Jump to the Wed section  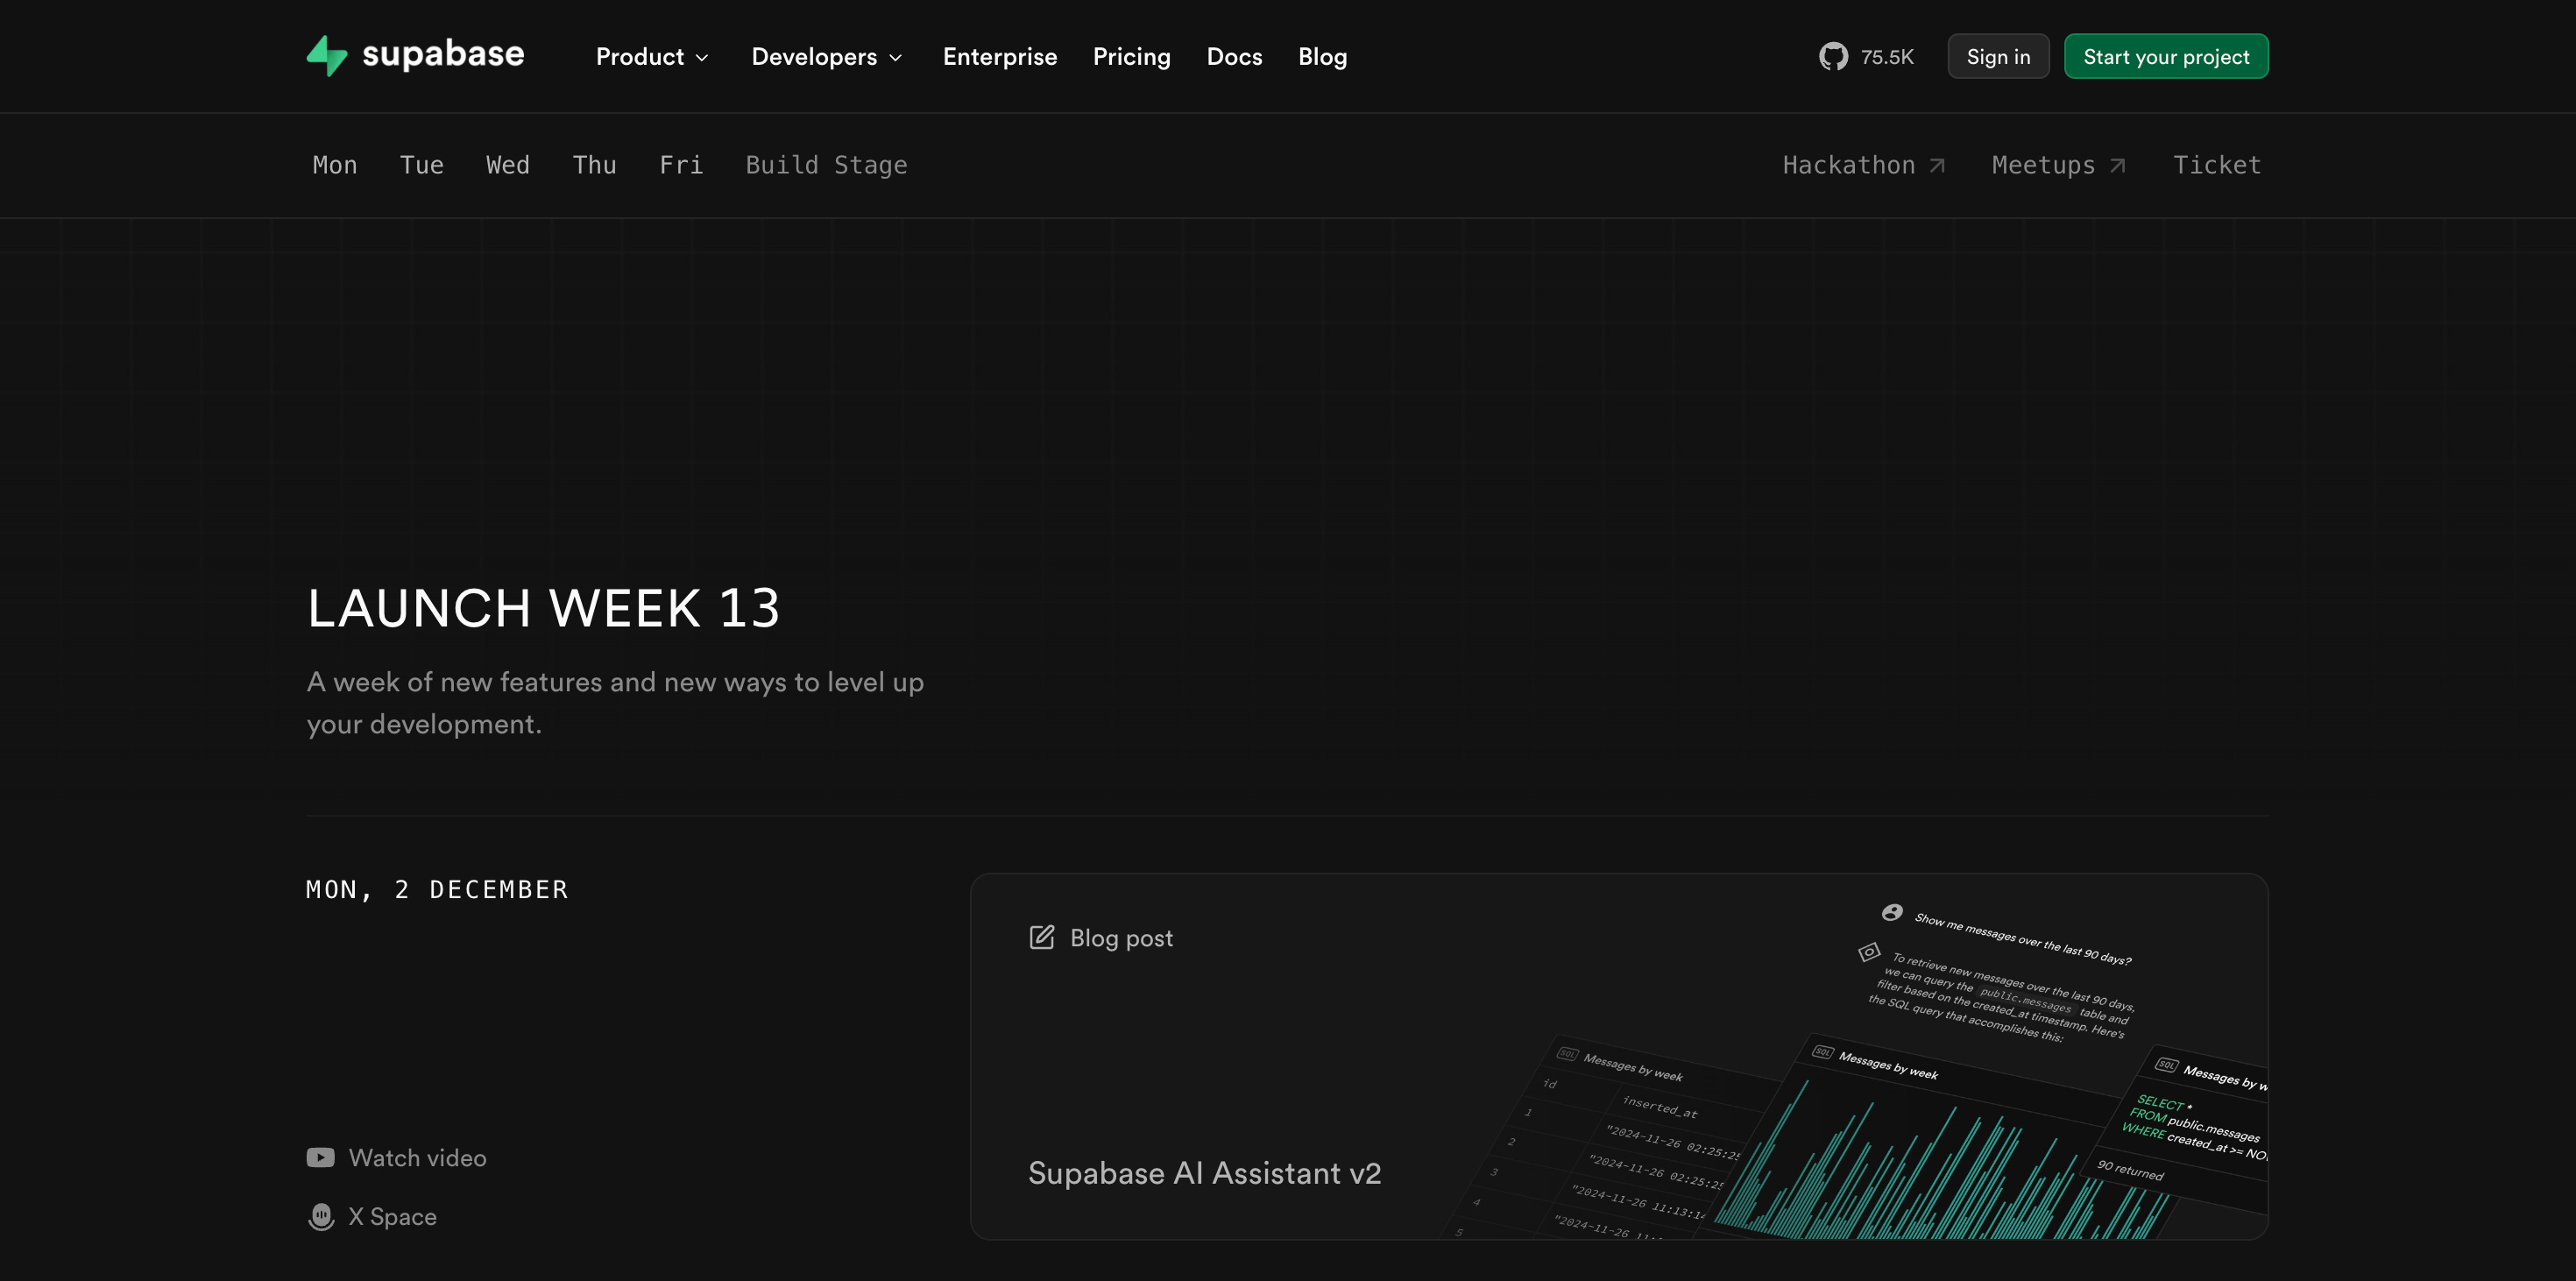[x=507, y=165]
